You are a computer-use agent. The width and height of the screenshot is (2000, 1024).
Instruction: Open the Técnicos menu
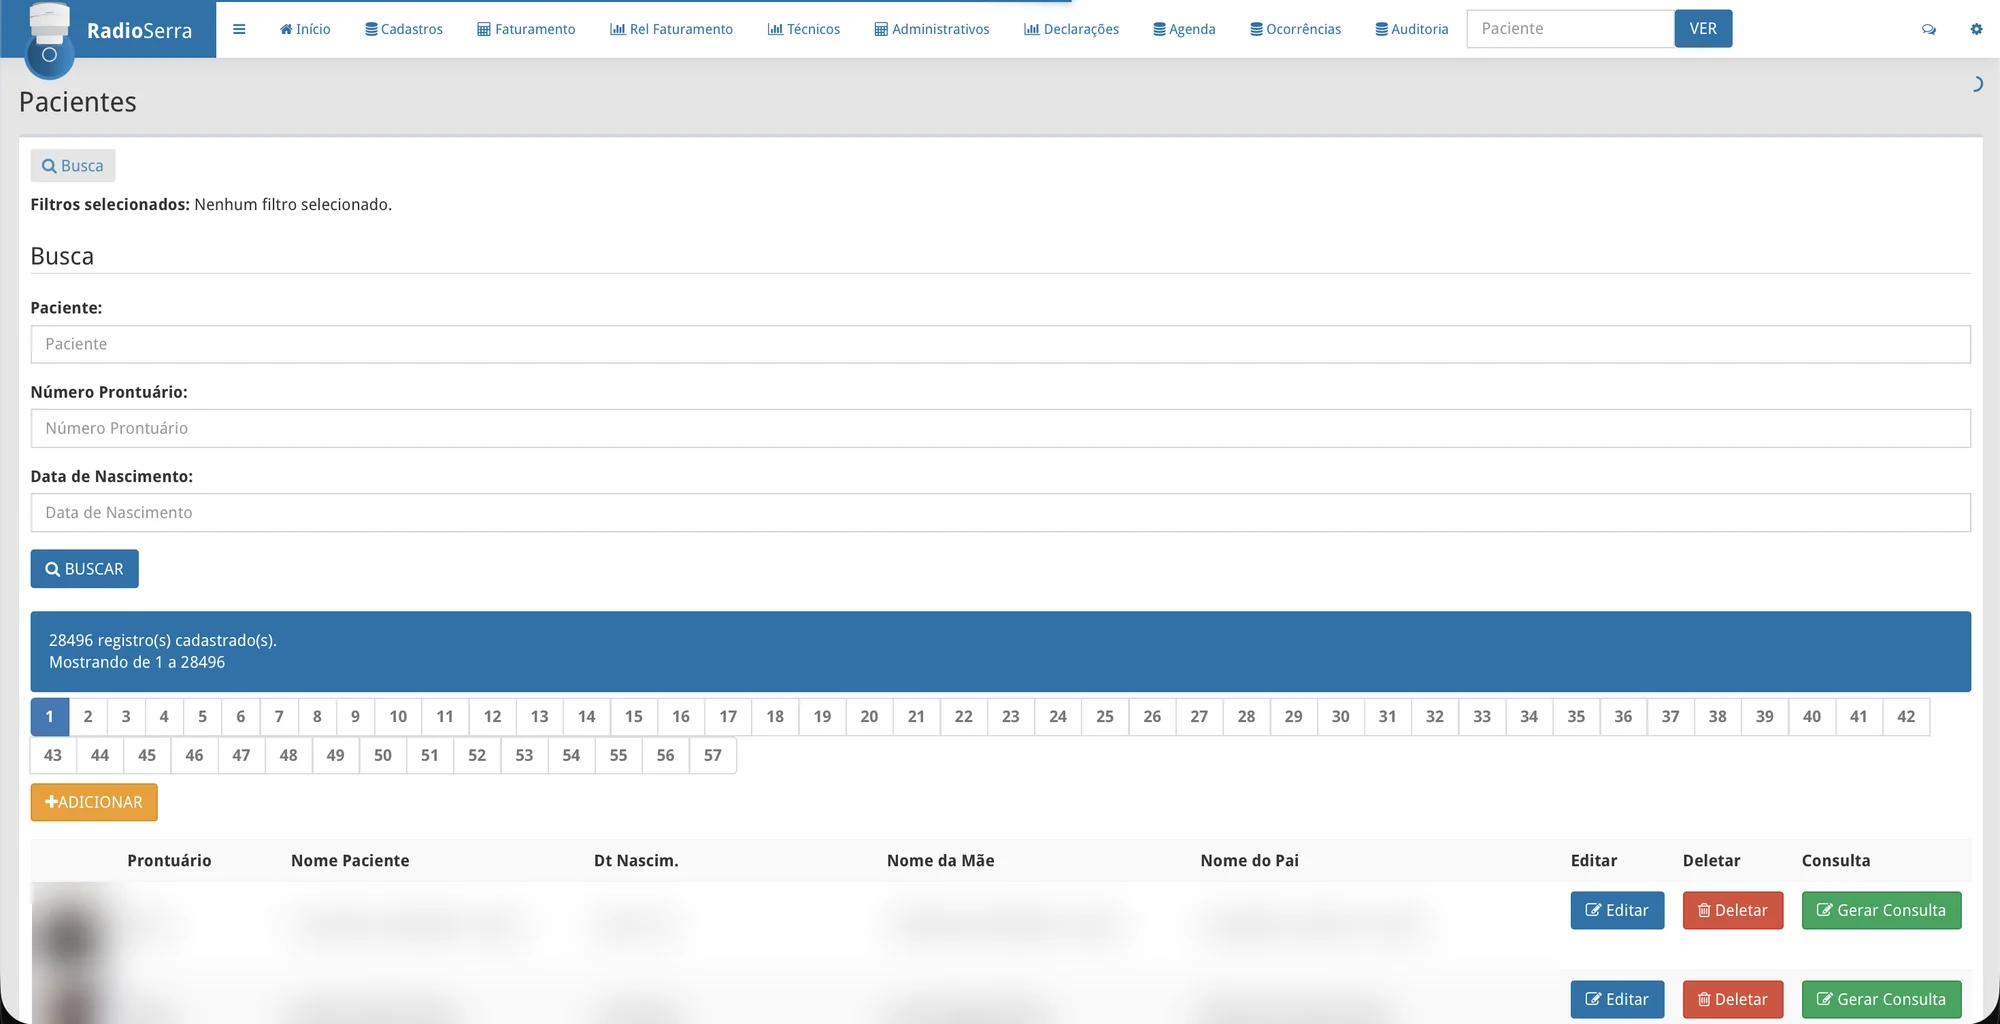tap(804, 29)
